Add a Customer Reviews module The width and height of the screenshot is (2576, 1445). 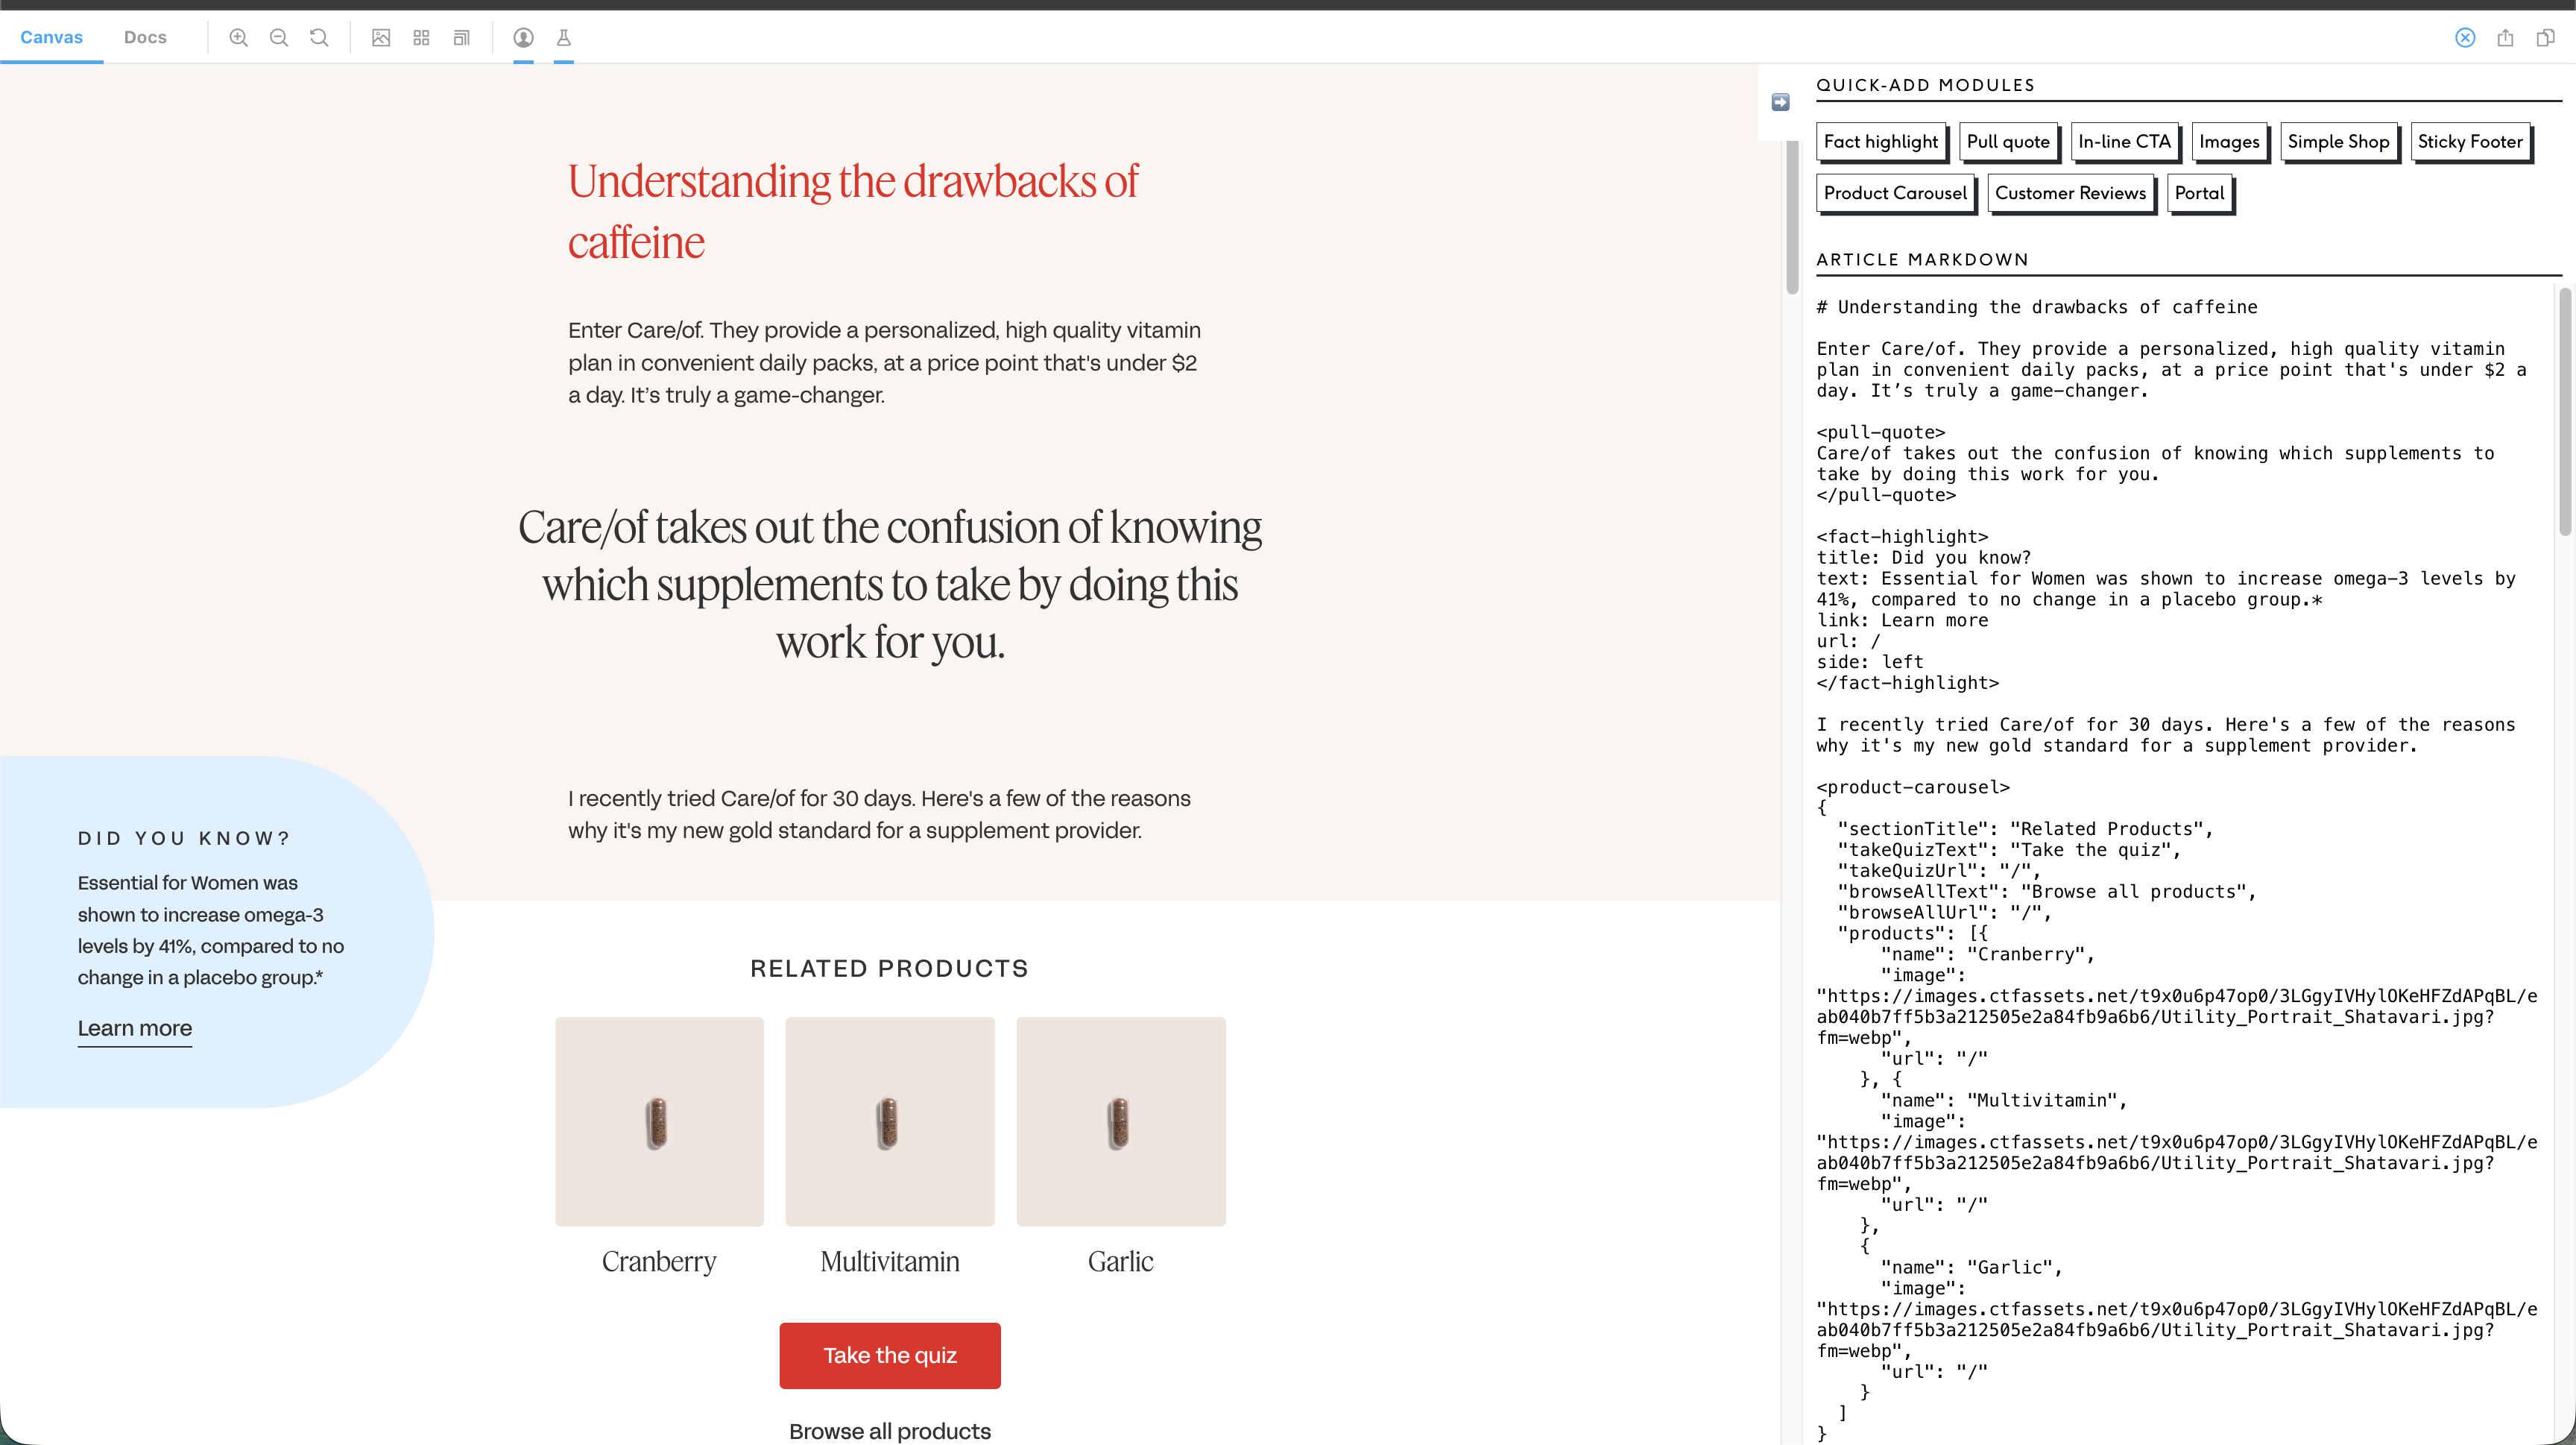tap(2071, 193)
